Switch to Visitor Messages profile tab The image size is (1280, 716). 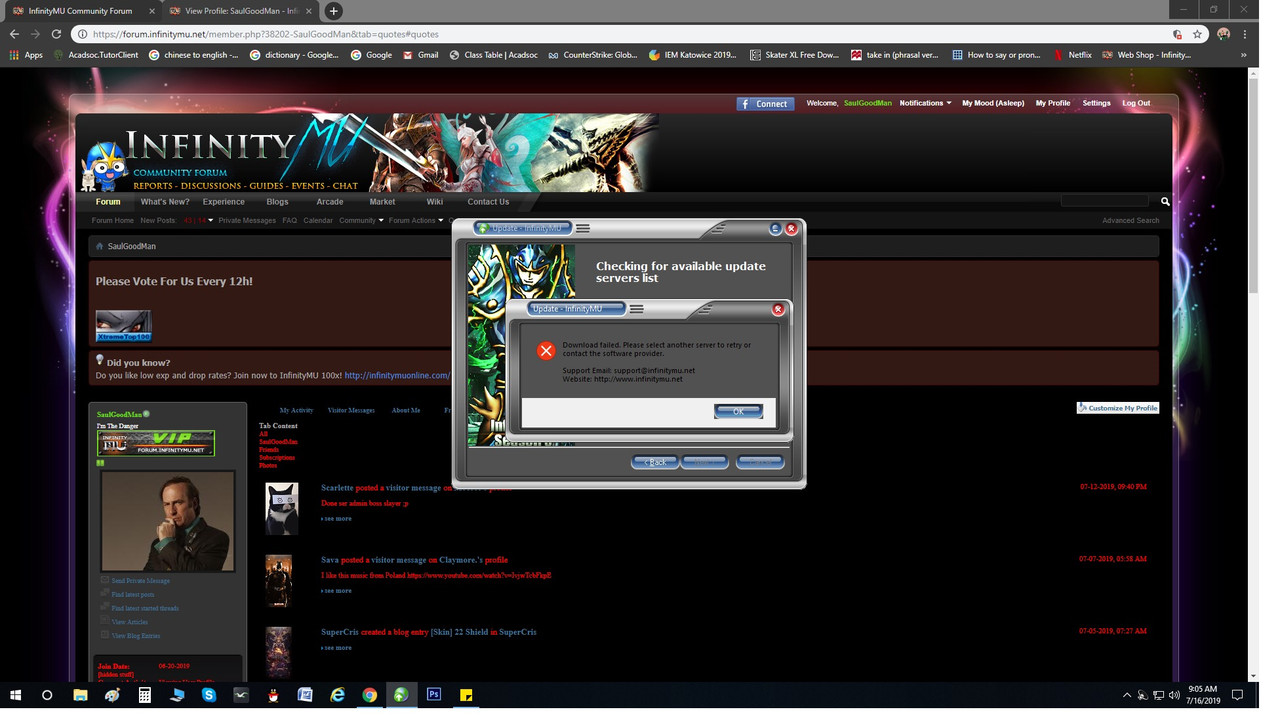(x=351, y=410)
